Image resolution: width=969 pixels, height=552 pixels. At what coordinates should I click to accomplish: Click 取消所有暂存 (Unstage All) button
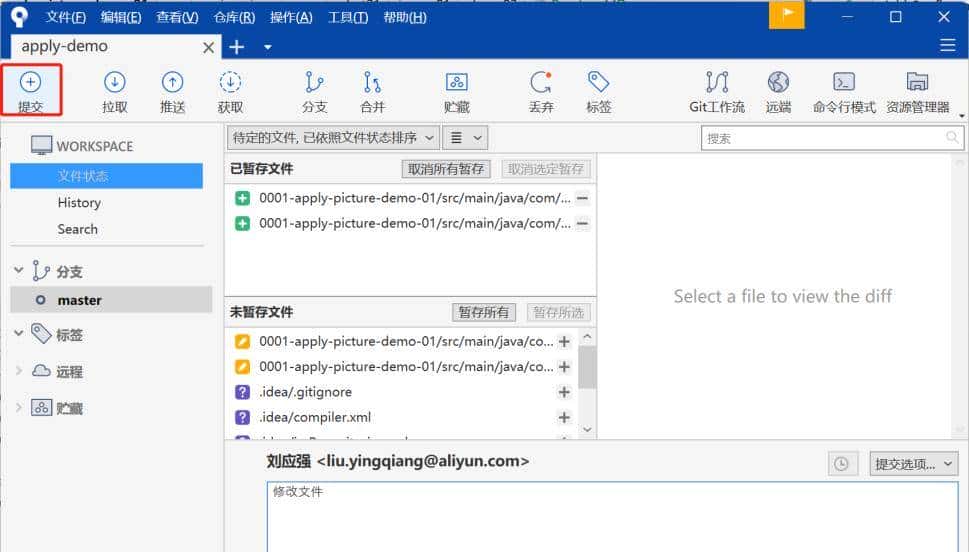[x=446, y=169]
